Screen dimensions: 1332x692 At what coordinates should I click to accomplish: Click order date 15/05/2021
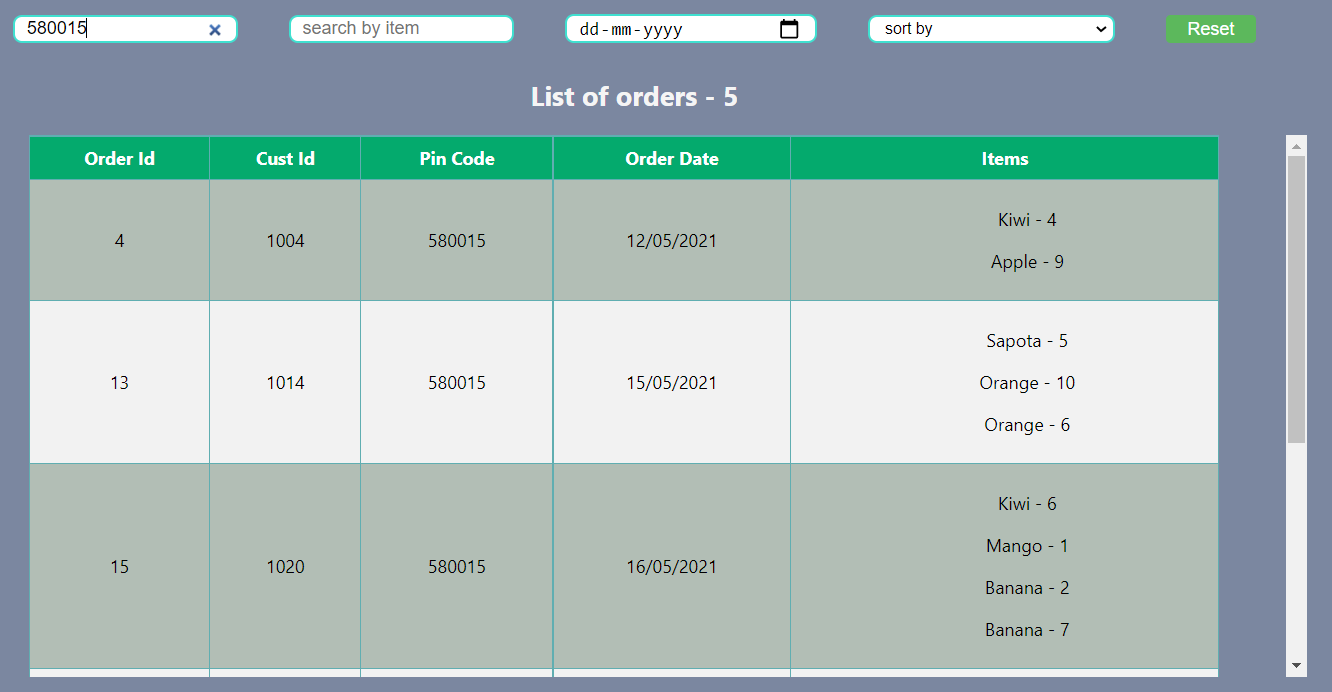(x=672, y=383)
